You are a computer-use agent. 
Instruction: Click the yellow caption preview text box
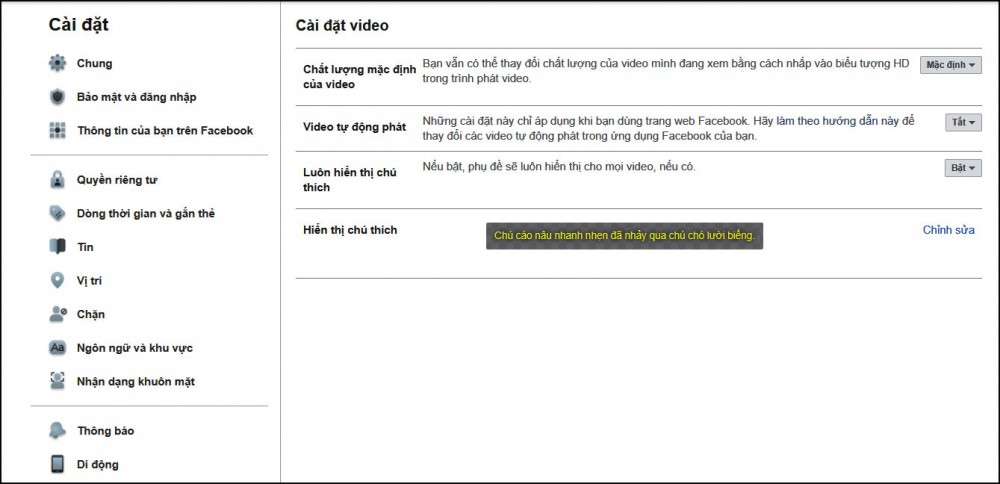point(624,236)
